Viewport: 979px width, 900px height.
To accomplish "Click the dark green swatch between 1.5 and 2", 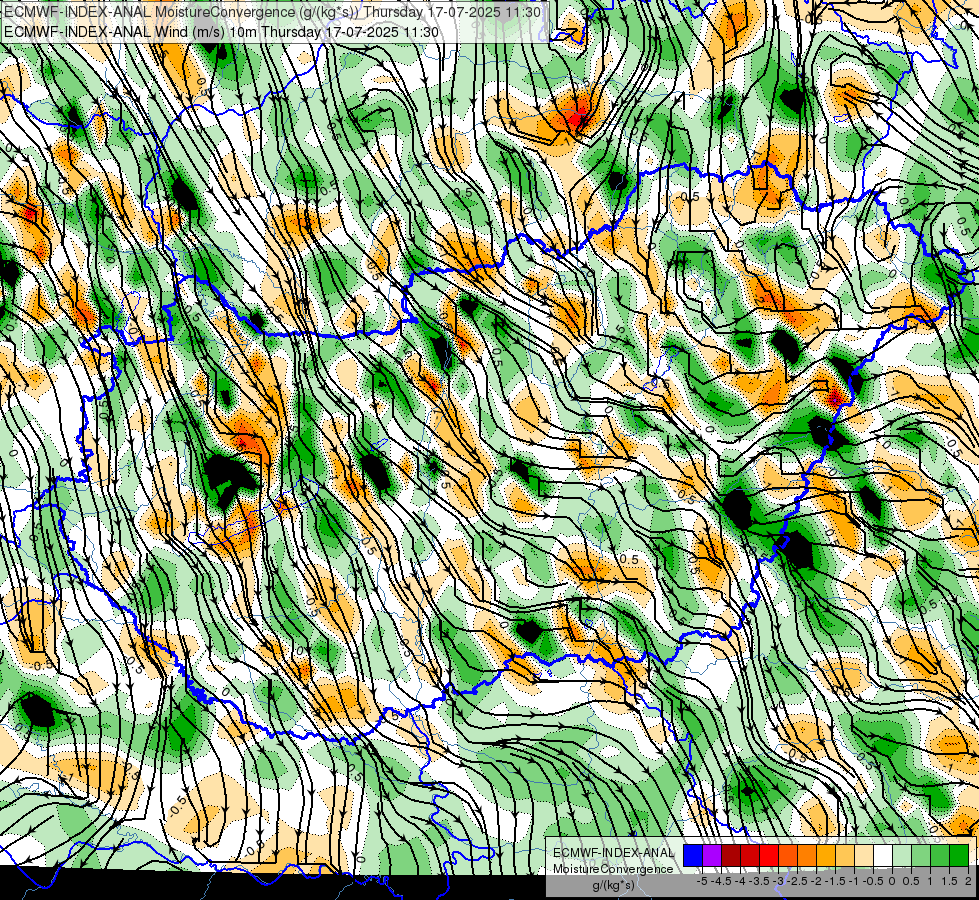I will (960, 856).
